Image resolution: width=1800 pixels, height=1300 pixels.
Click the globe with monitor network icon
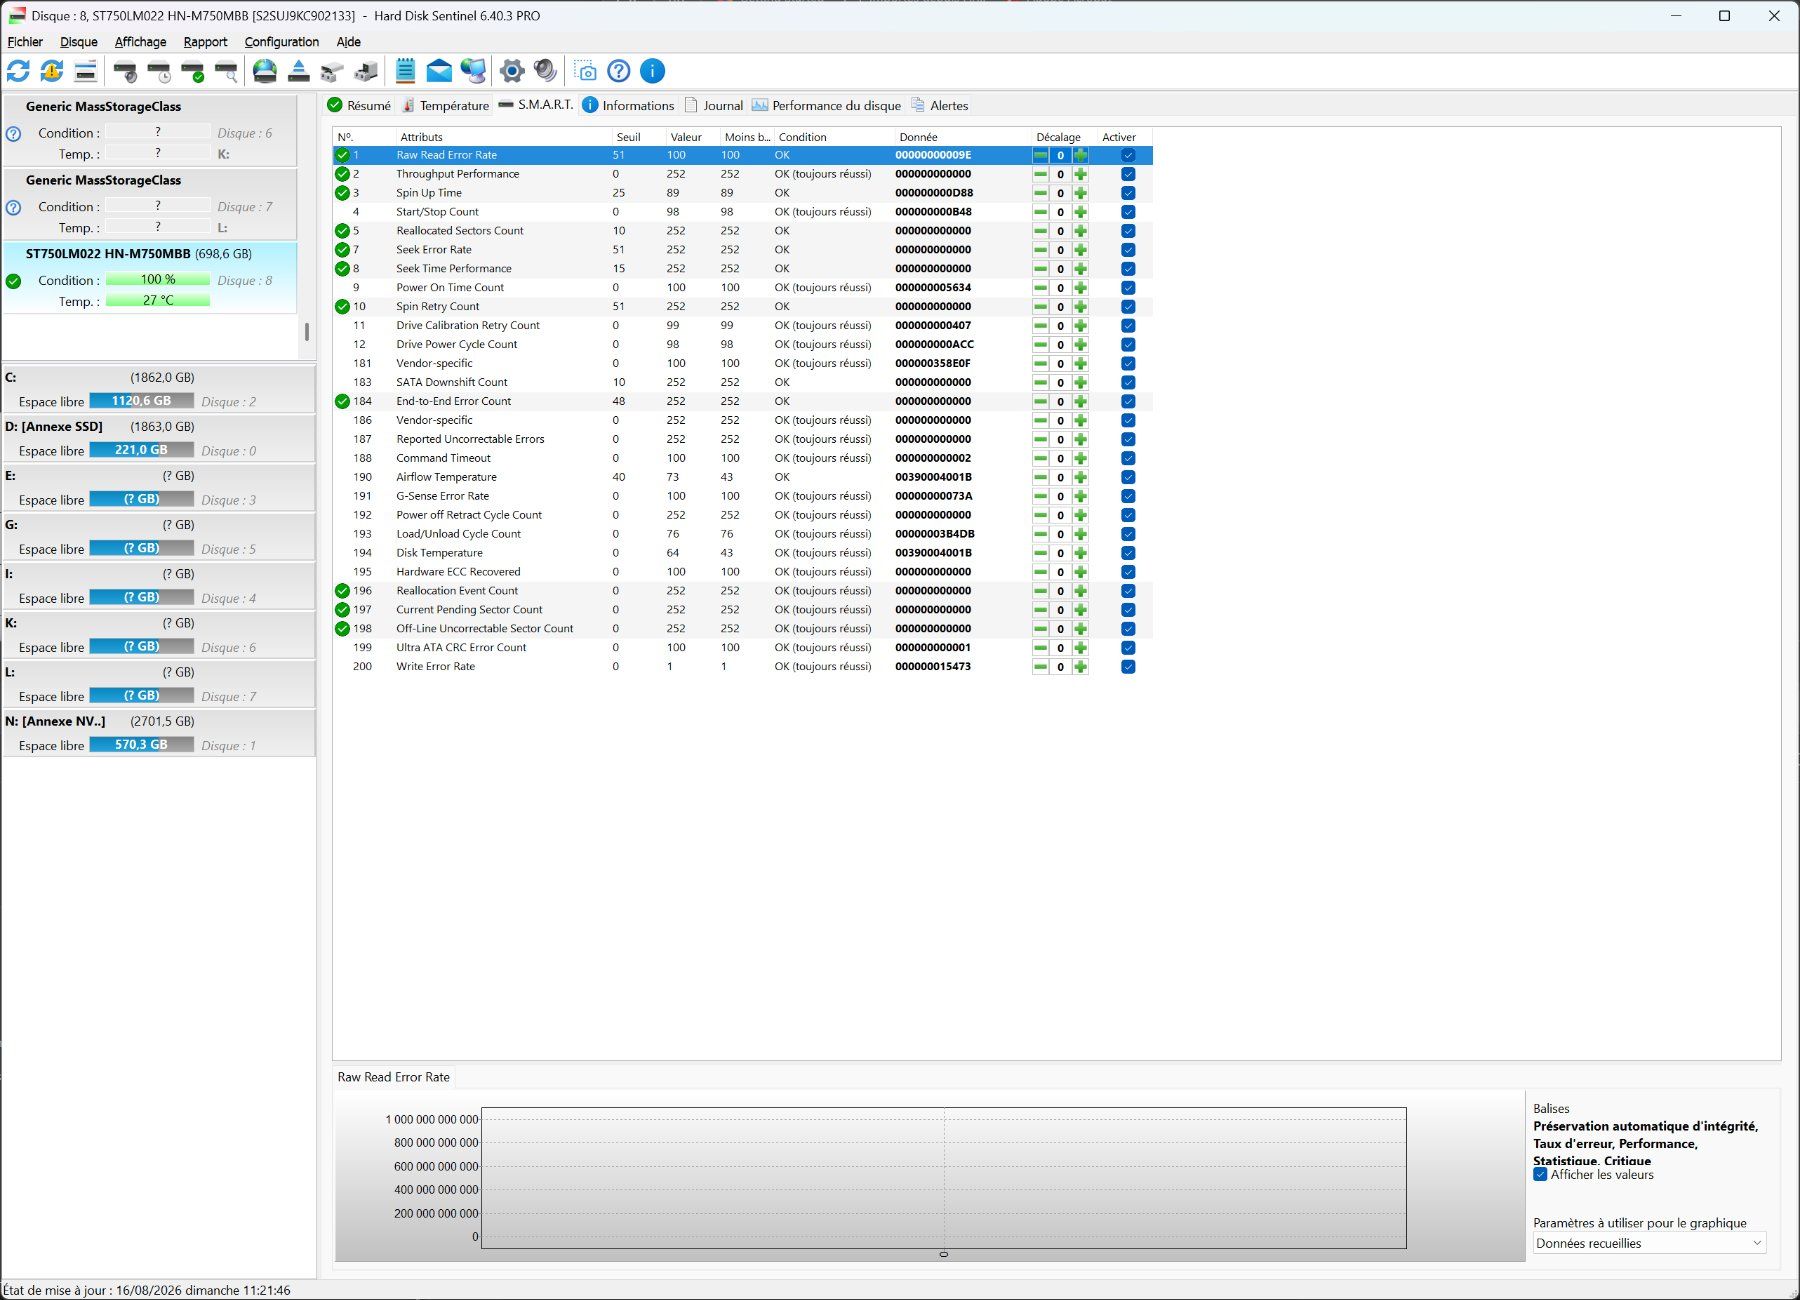point(473,71)
